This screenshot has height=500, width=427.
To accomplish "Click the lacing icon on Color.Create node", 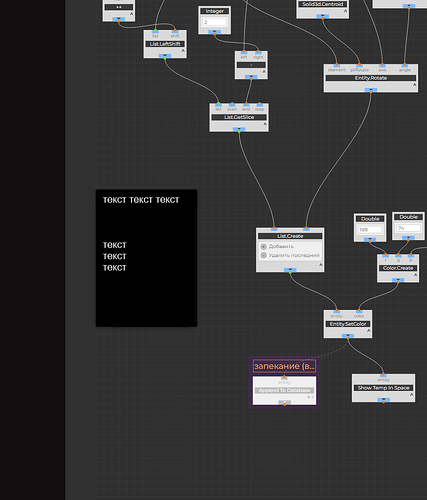I will click(415, 275).
